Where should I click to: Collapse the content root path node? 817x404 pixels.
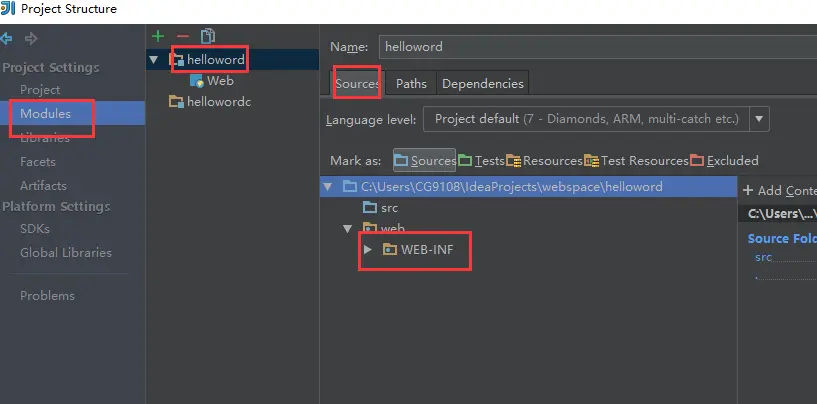click(x=327, y=187)
